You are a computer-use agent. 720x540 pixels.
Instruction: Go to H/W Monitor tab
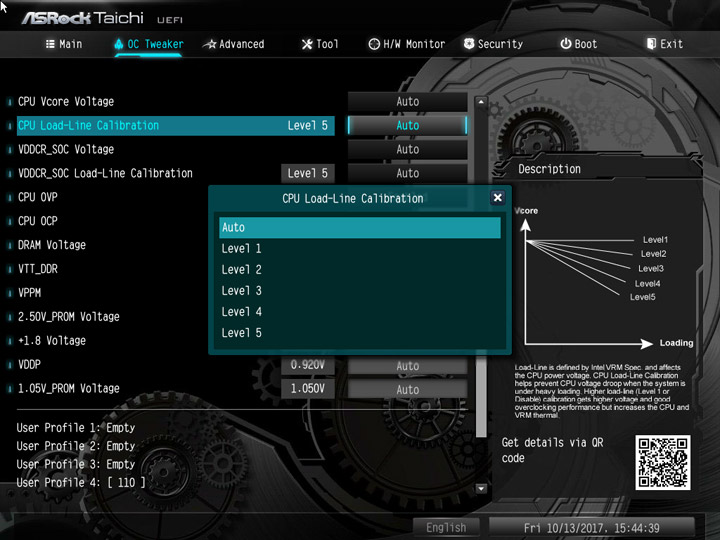[x=407, y=44]
